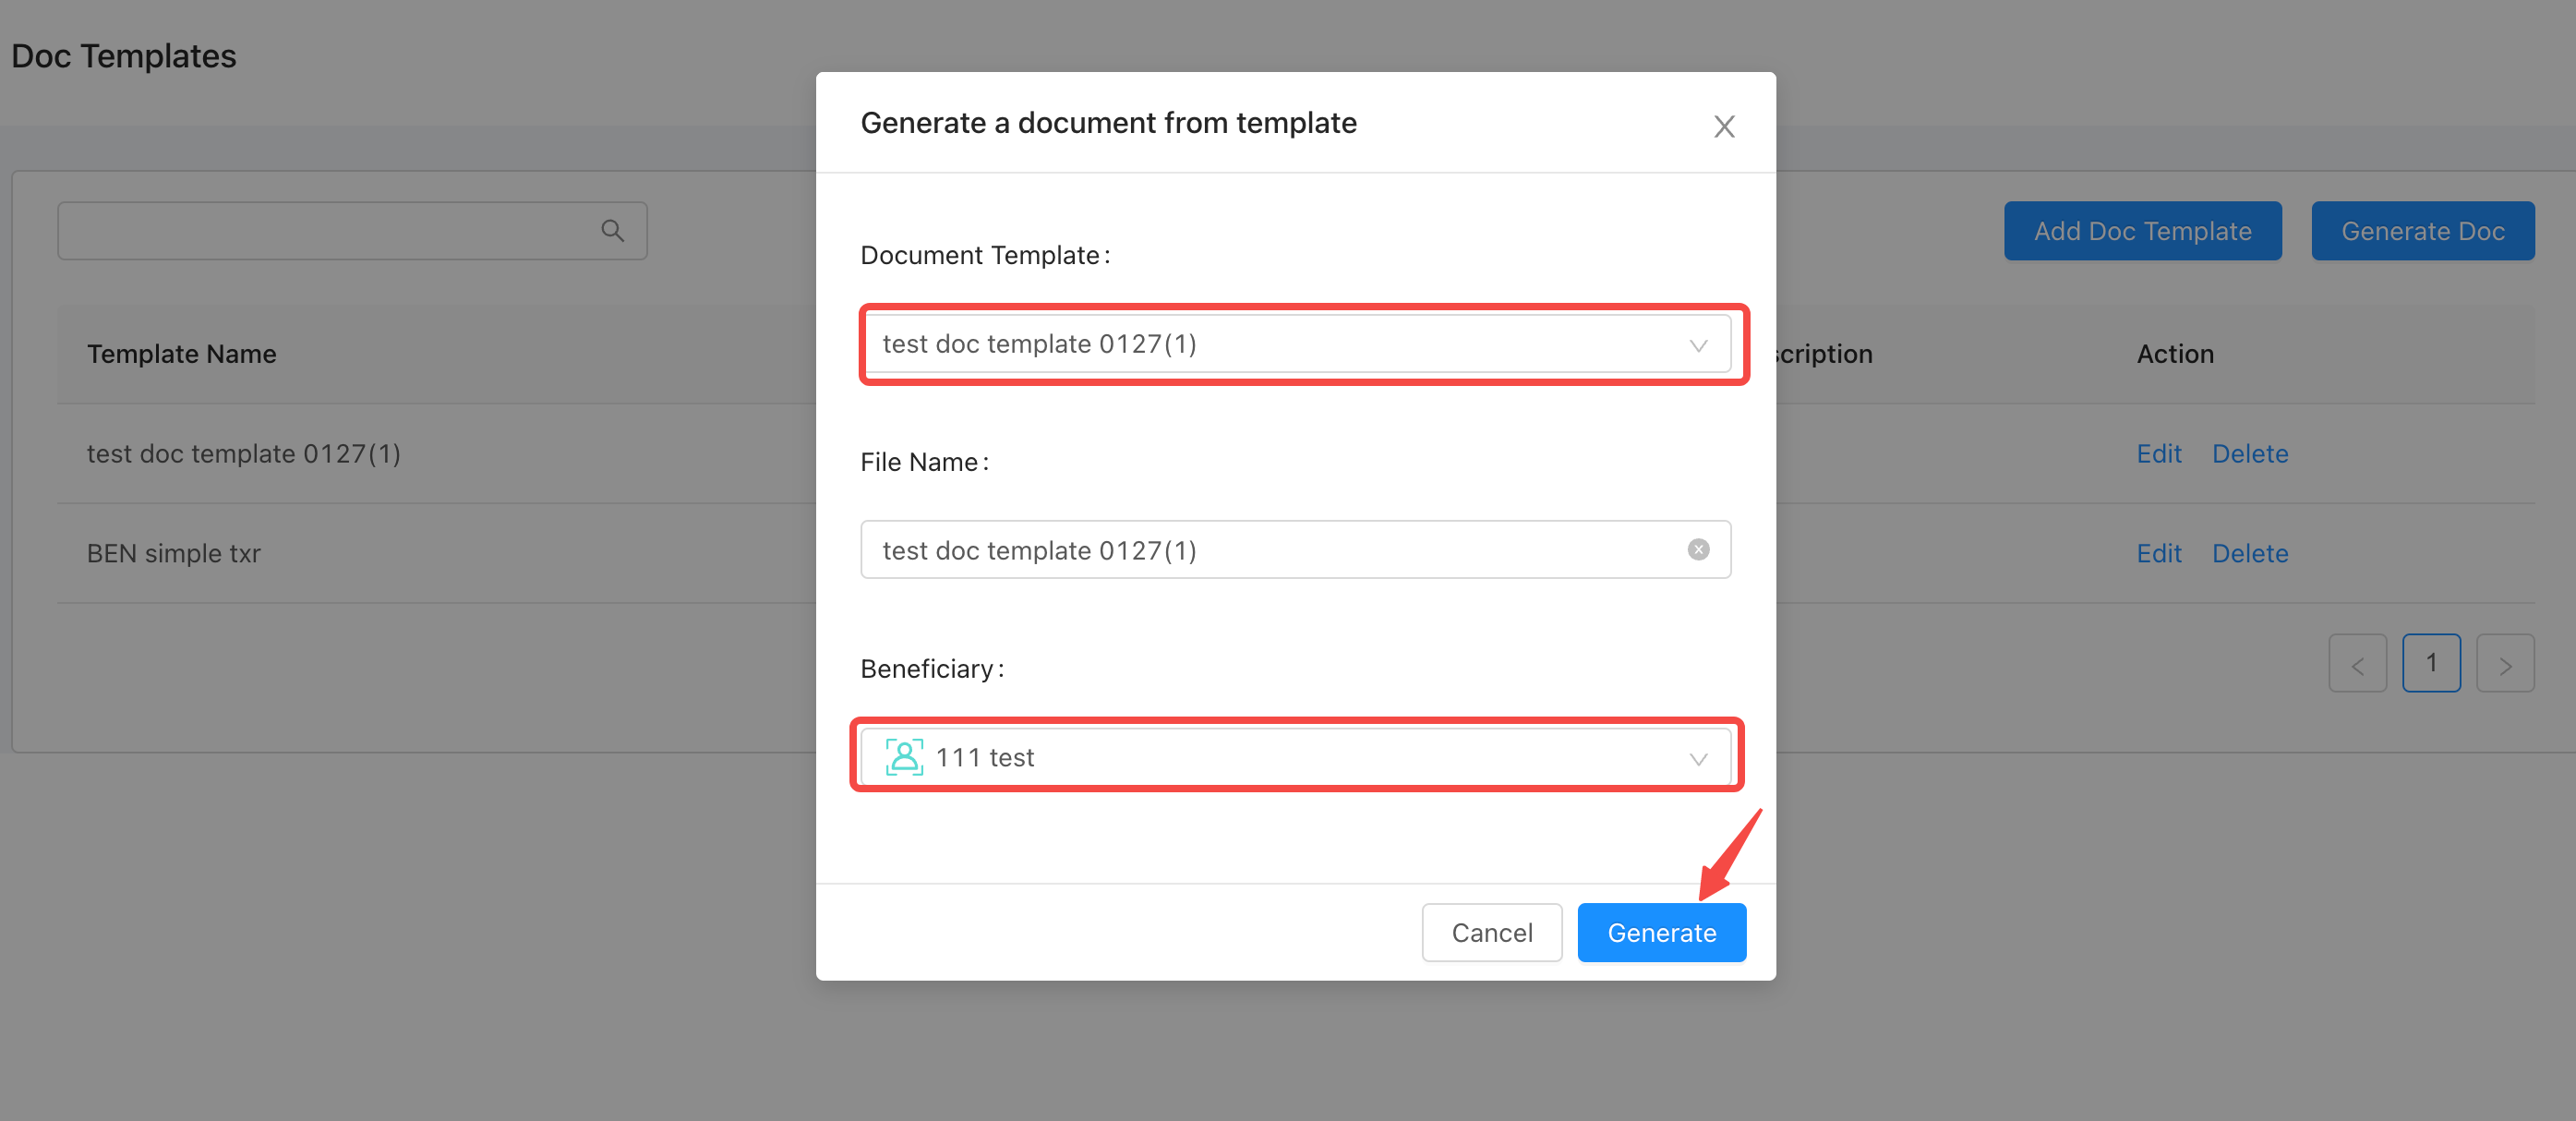Delete the BEN simple txr template
The height and width of the screenshot is (1121, 2576).
pos(2249,553)
